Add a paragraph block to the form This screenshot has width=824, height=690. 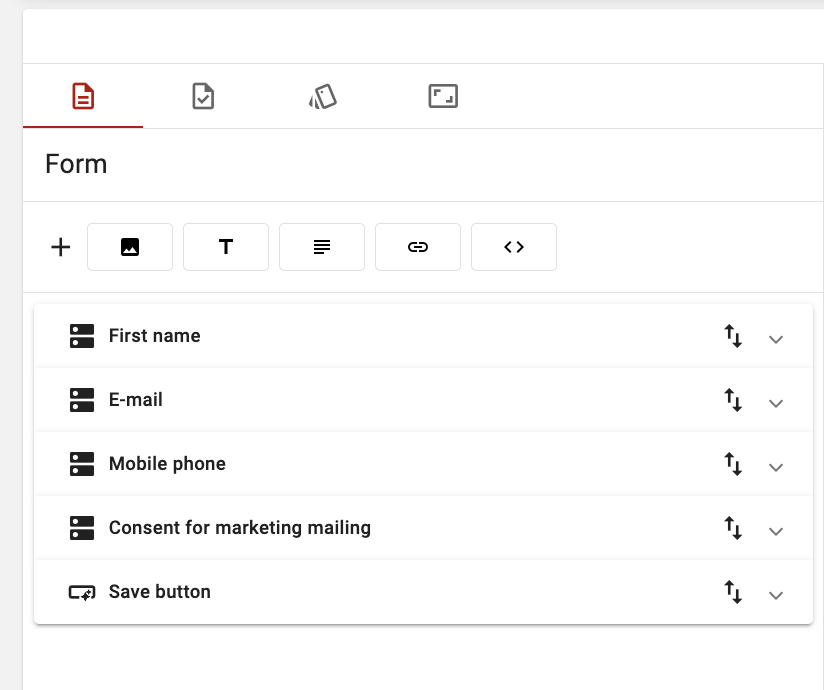(x=322, y=246)
